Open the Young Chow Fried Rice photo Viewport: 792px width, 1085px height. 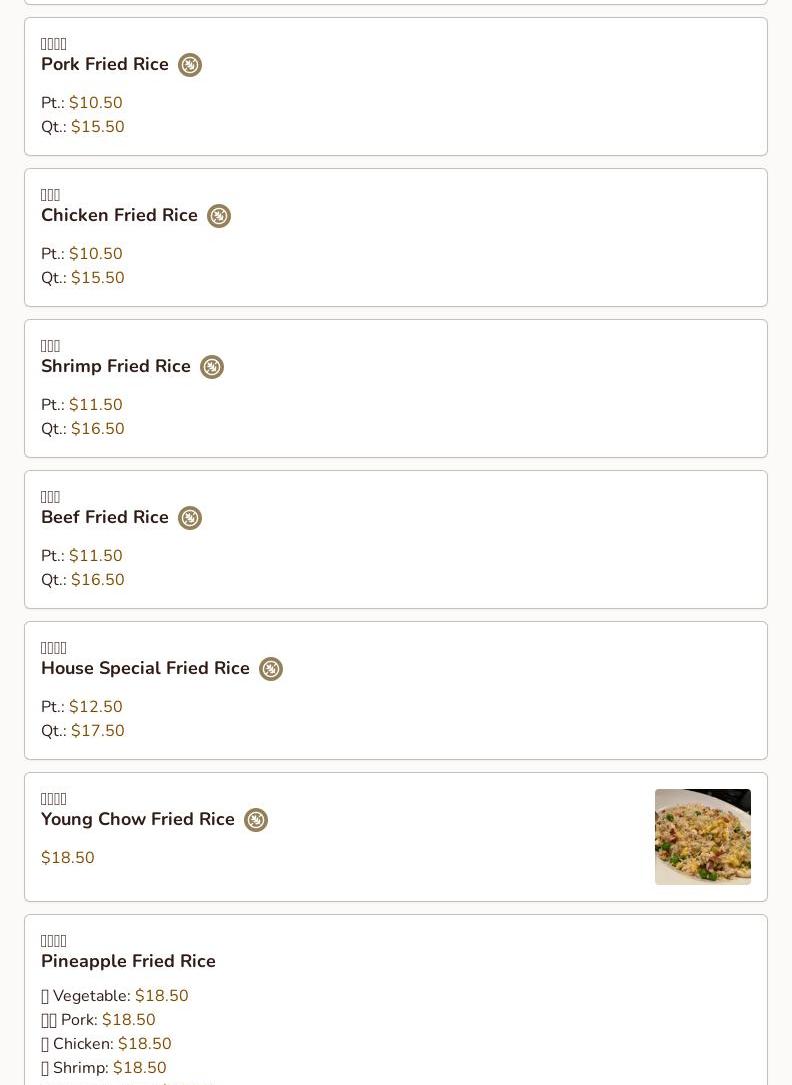(x=702, y=837)
